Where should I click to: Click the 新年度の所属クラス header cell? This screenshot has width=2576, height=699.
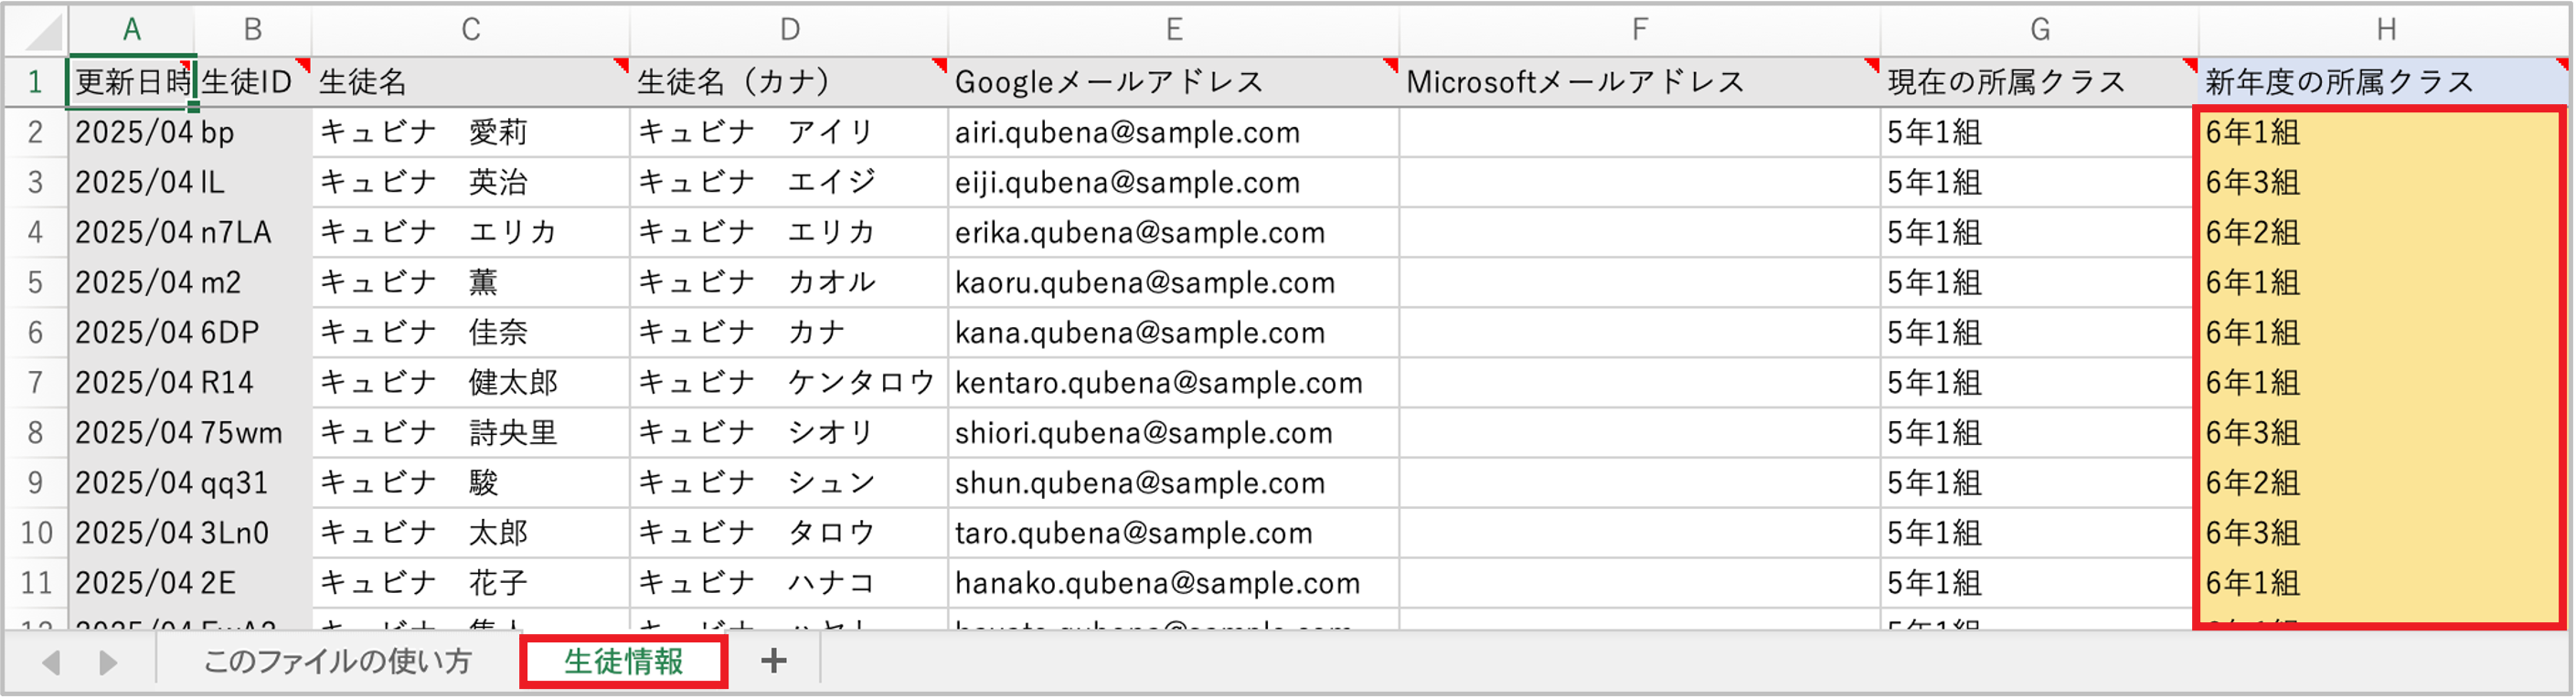tap(2385, 82)
